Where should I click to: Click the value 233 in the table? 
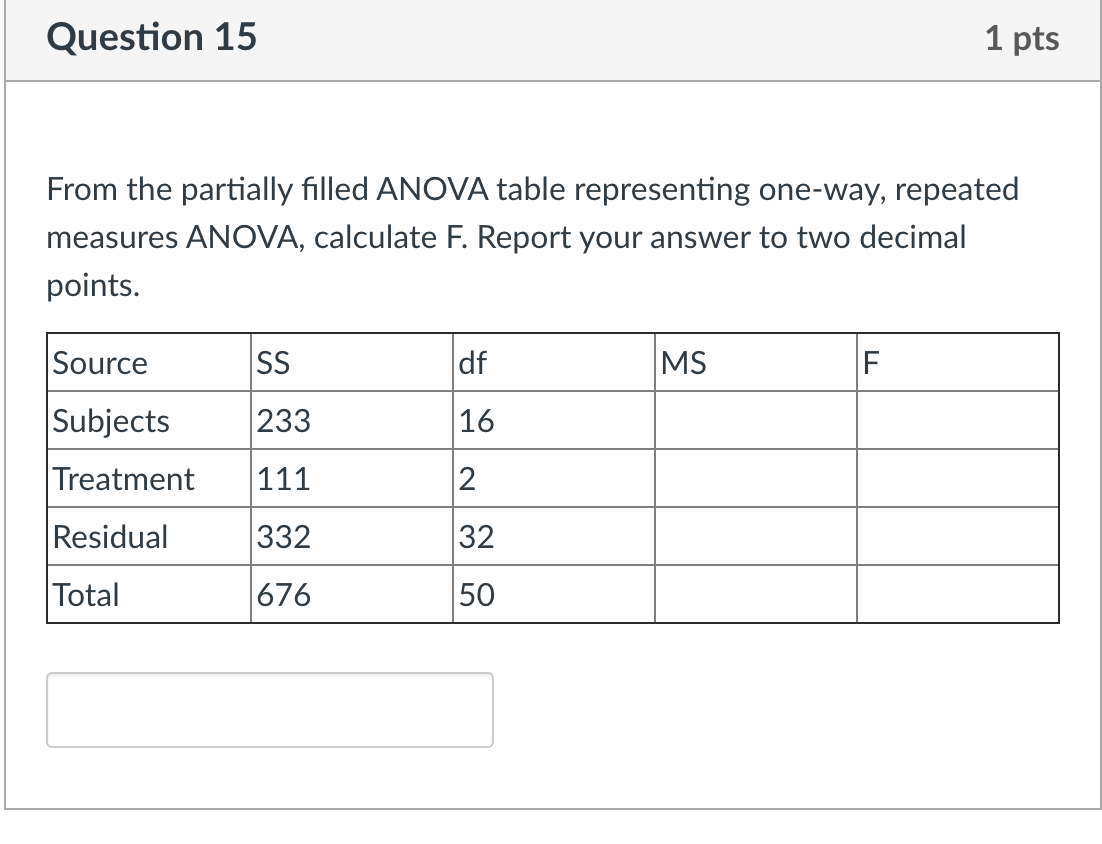point(284,421)
